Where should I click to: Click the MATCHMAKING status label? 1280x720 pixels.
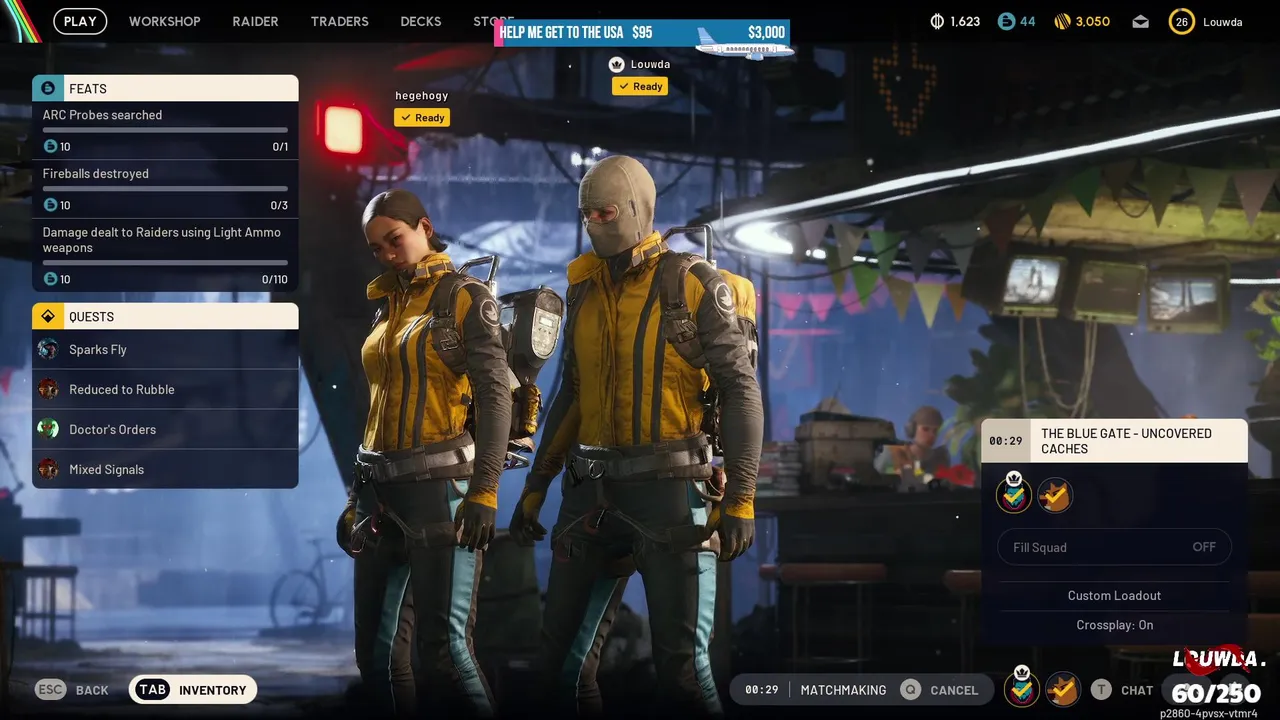click(843, 689)
